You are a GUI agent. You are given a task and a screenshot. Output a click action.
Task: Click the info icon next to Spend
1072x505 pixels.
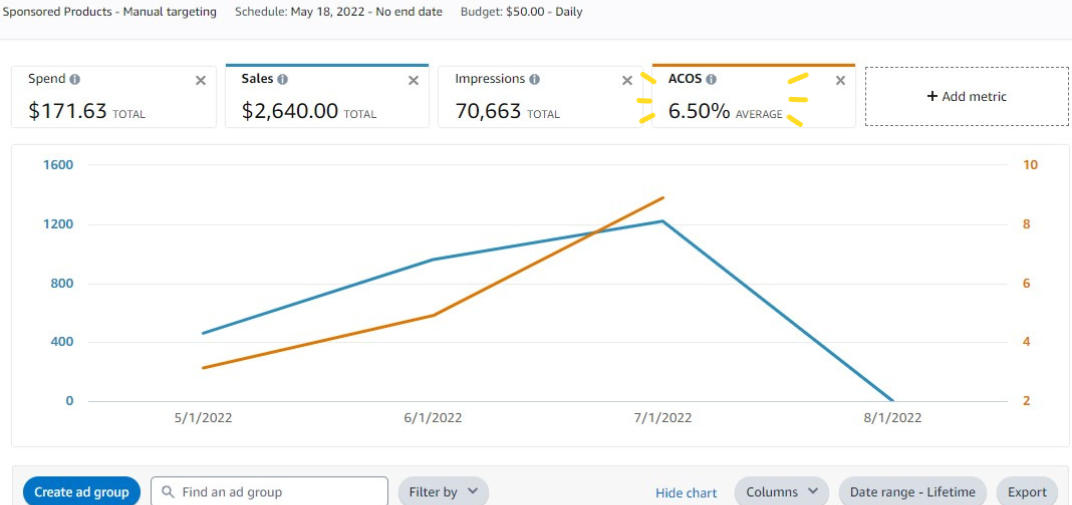(76, 79)
